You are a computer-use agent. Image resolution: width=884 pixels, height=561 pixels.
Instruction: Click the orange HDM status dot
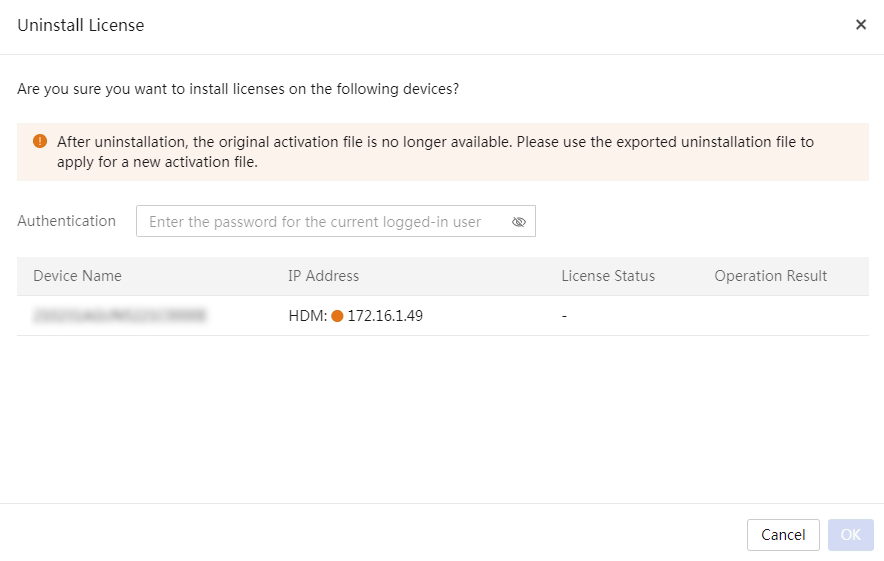tap(337, 316)
